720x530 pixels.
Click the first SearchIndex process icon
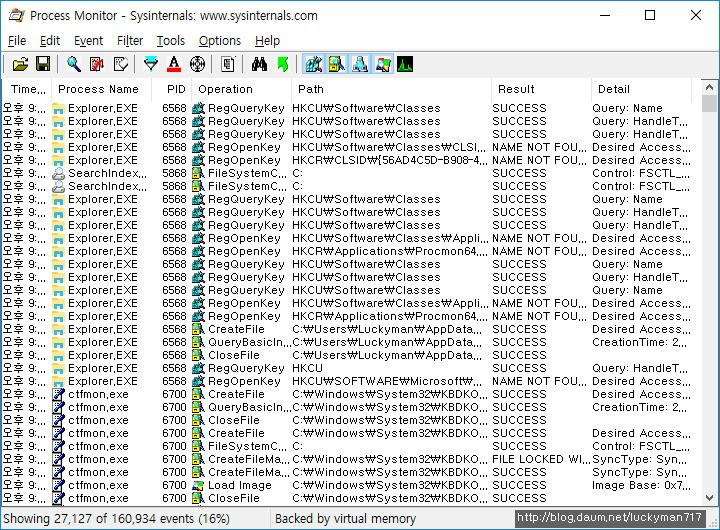[58, 174]
